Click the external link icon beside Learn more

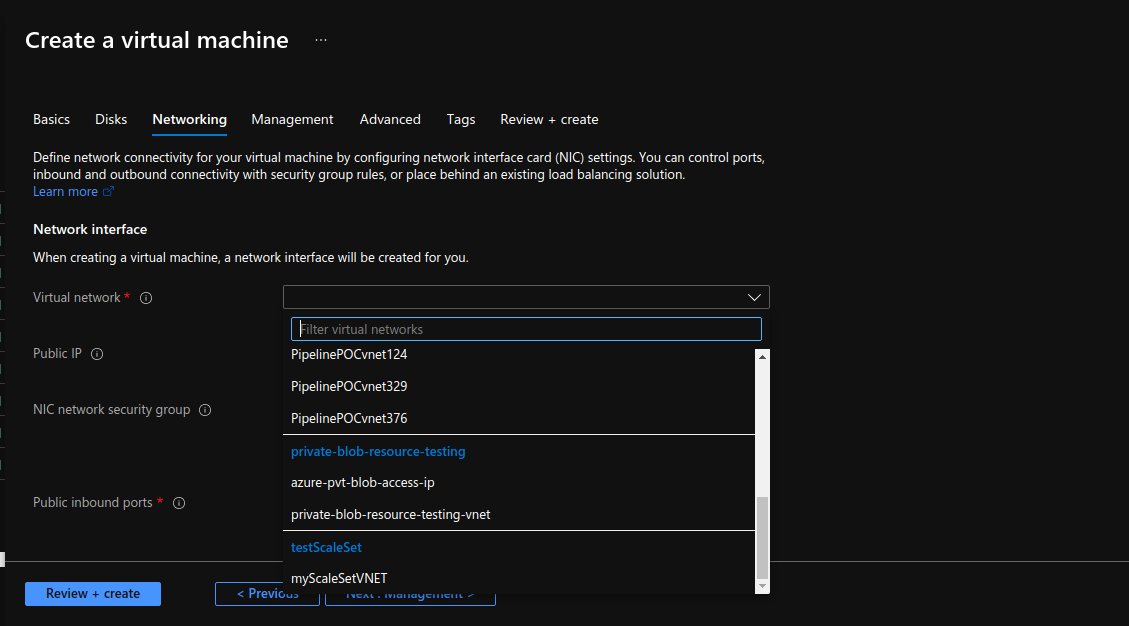(x=109, y=192)
